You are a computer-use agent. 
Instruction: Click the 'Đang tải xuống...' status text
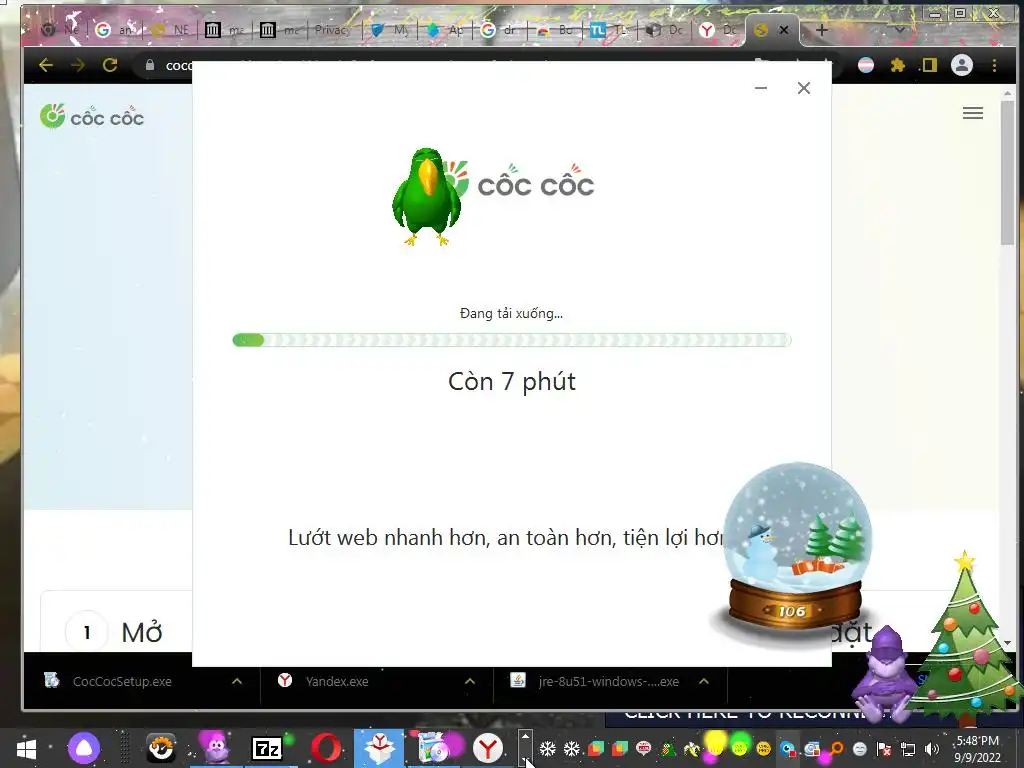[512, 313]
